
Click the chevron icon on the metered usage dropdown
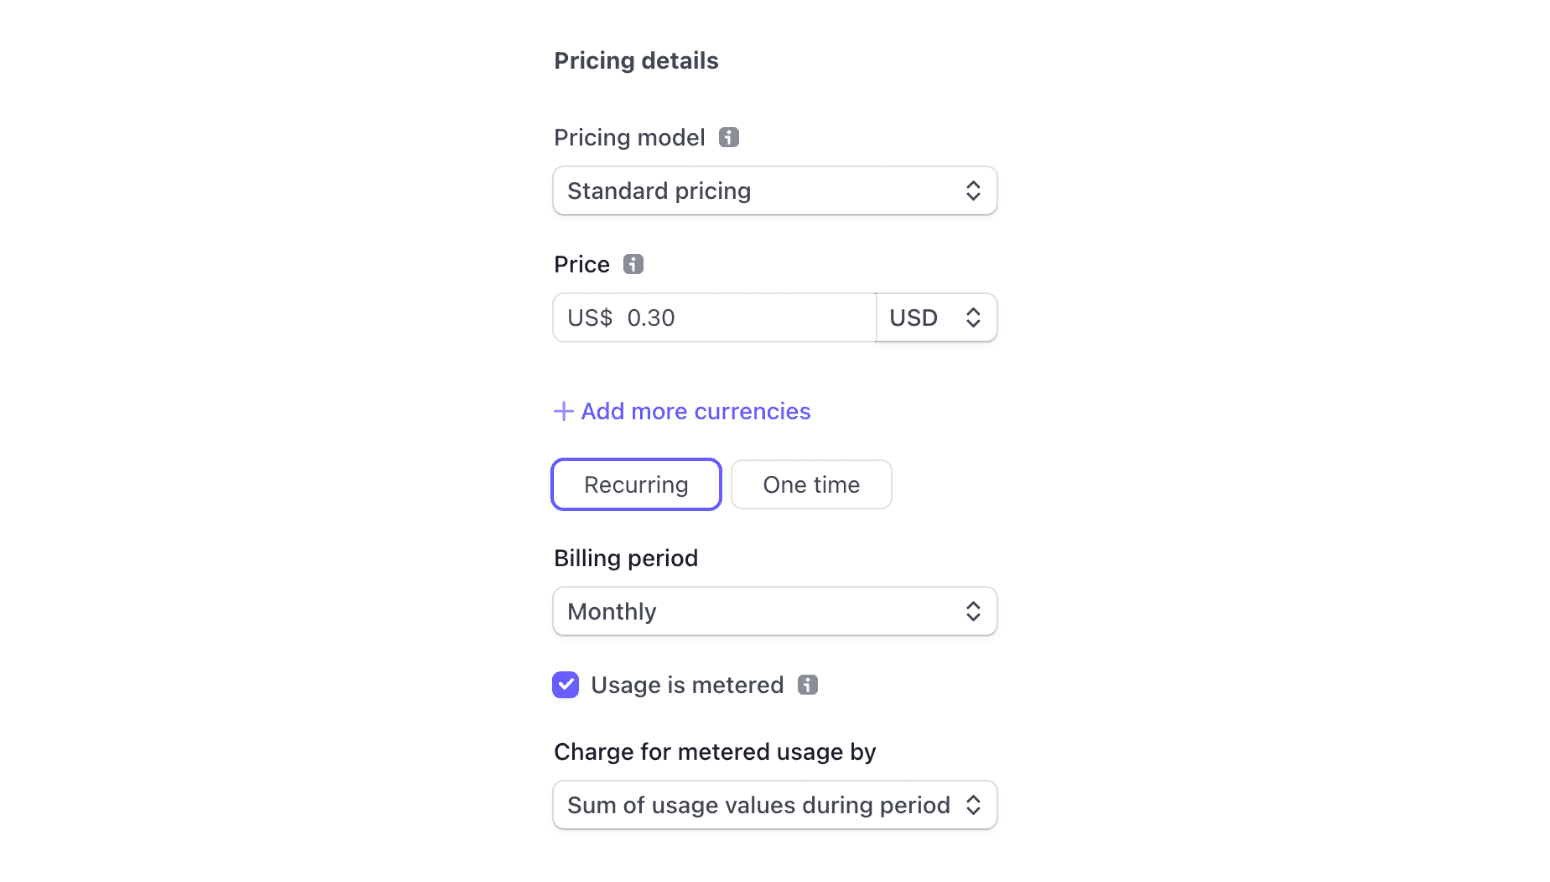(x=973, y=805)
